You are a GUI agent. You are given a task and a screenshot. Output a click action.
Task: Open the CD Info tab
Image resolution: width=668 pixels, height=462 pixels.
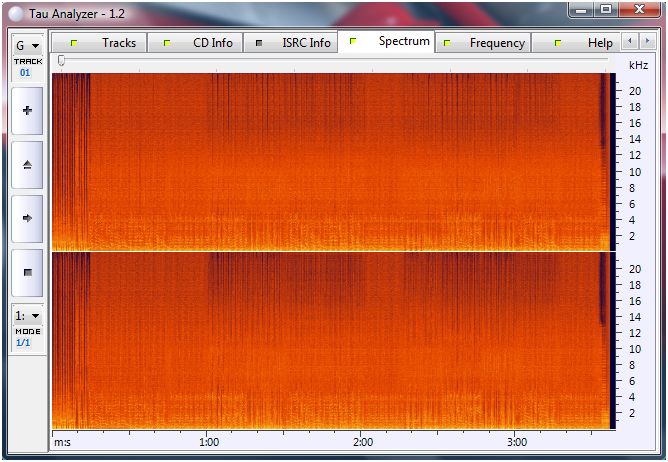point(198,43)
